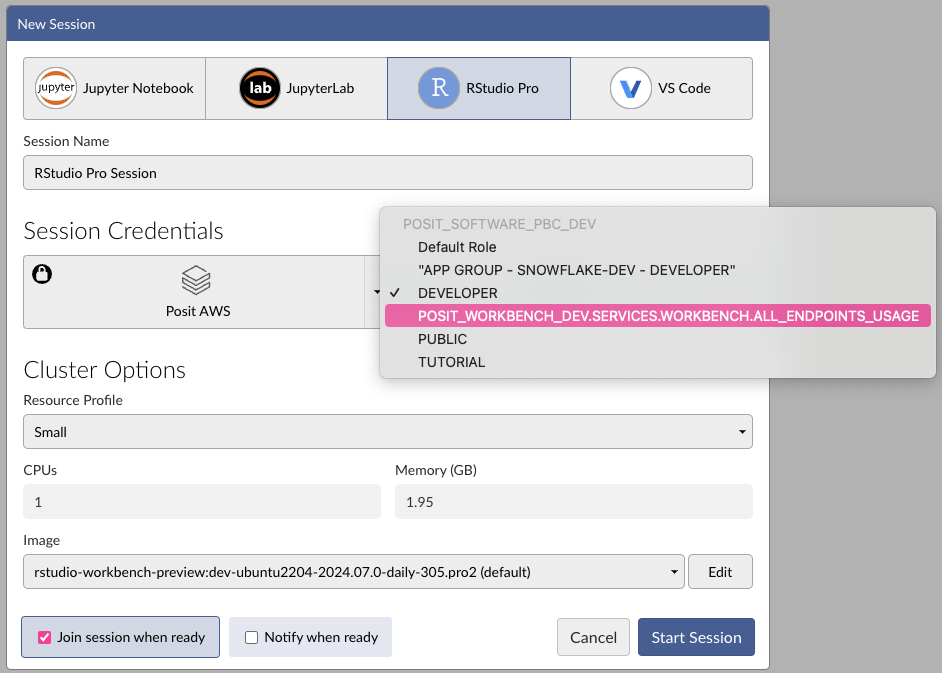
Task: Open the Image selection dropdown
Action: tap(353, 571)
